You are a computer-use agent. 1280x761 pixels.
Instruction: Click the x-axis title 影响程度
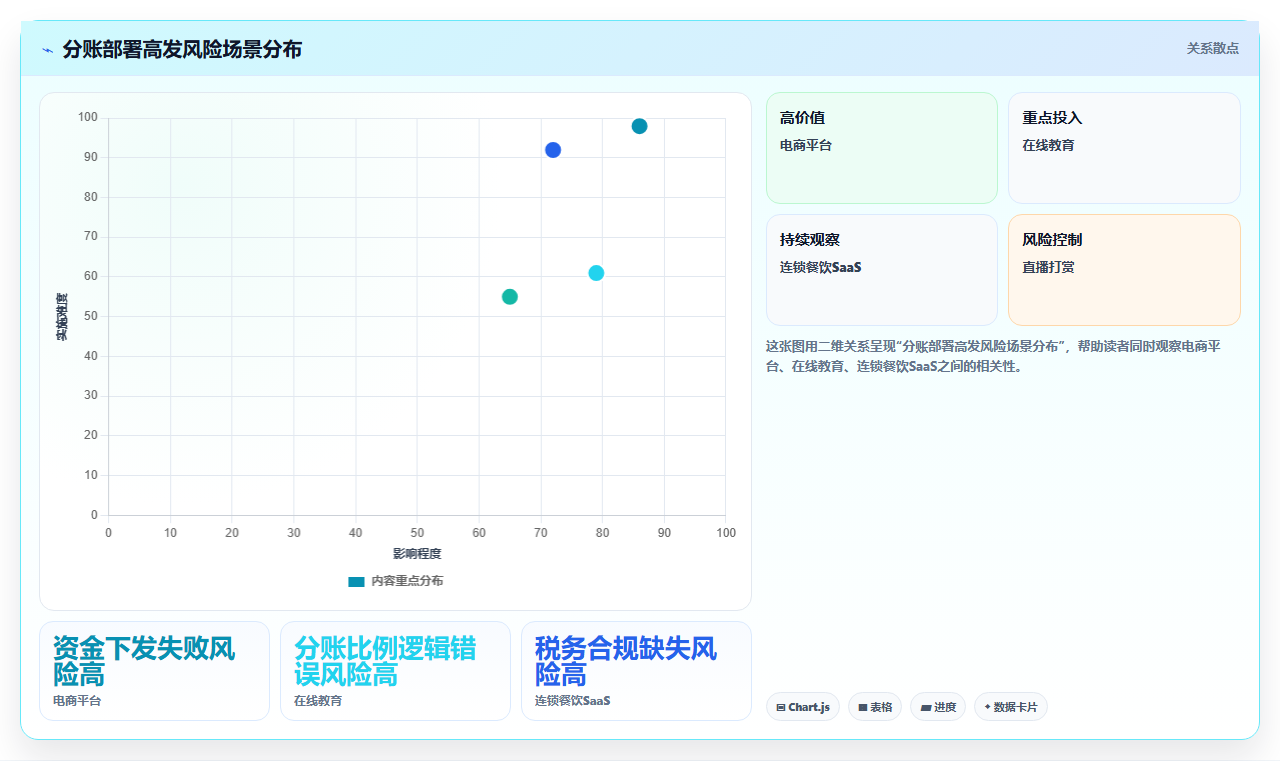coord(417,553)
